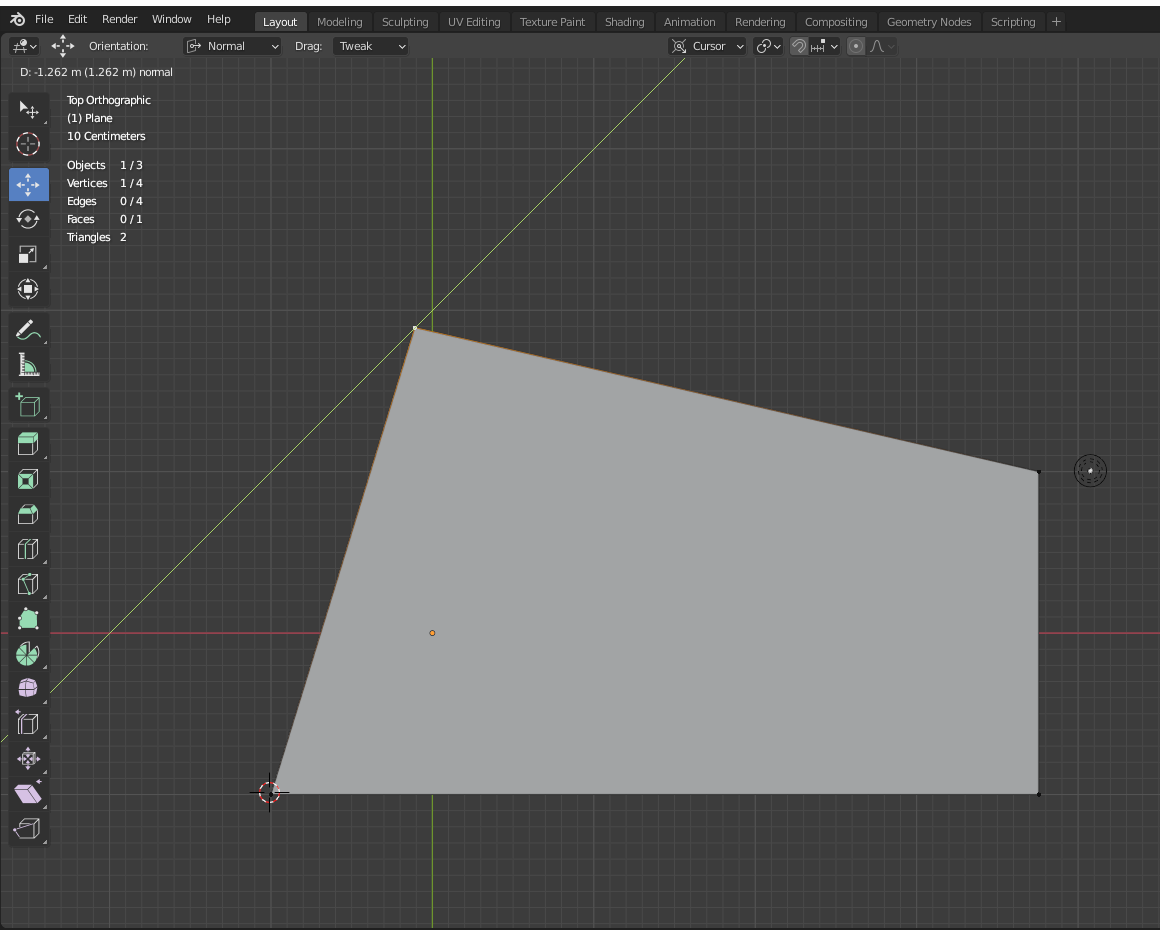Add a new workspace with plus button
Screen dimensions: 1160x930
pyautogui.click(x=1056, y=22)
